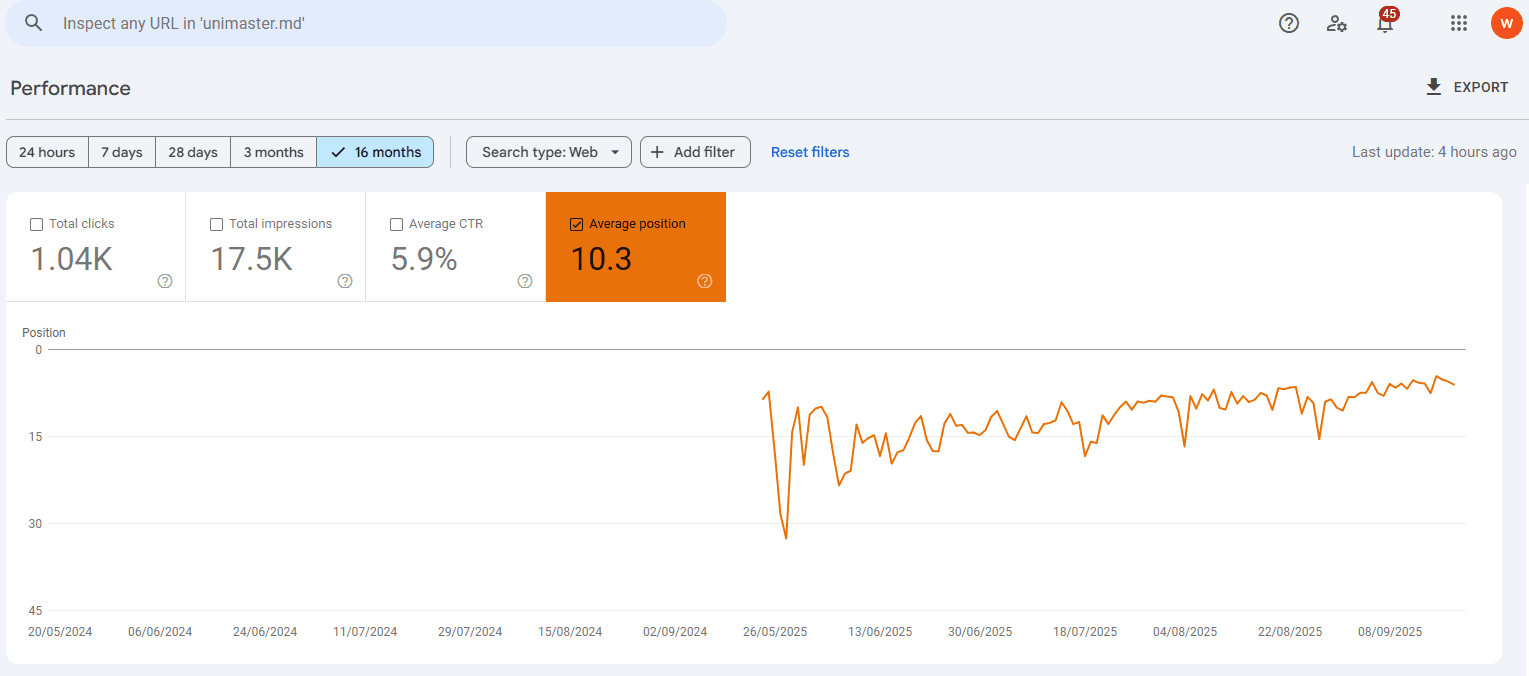Click the search magnifier icon
The image size is (1529, 676).
34,23
